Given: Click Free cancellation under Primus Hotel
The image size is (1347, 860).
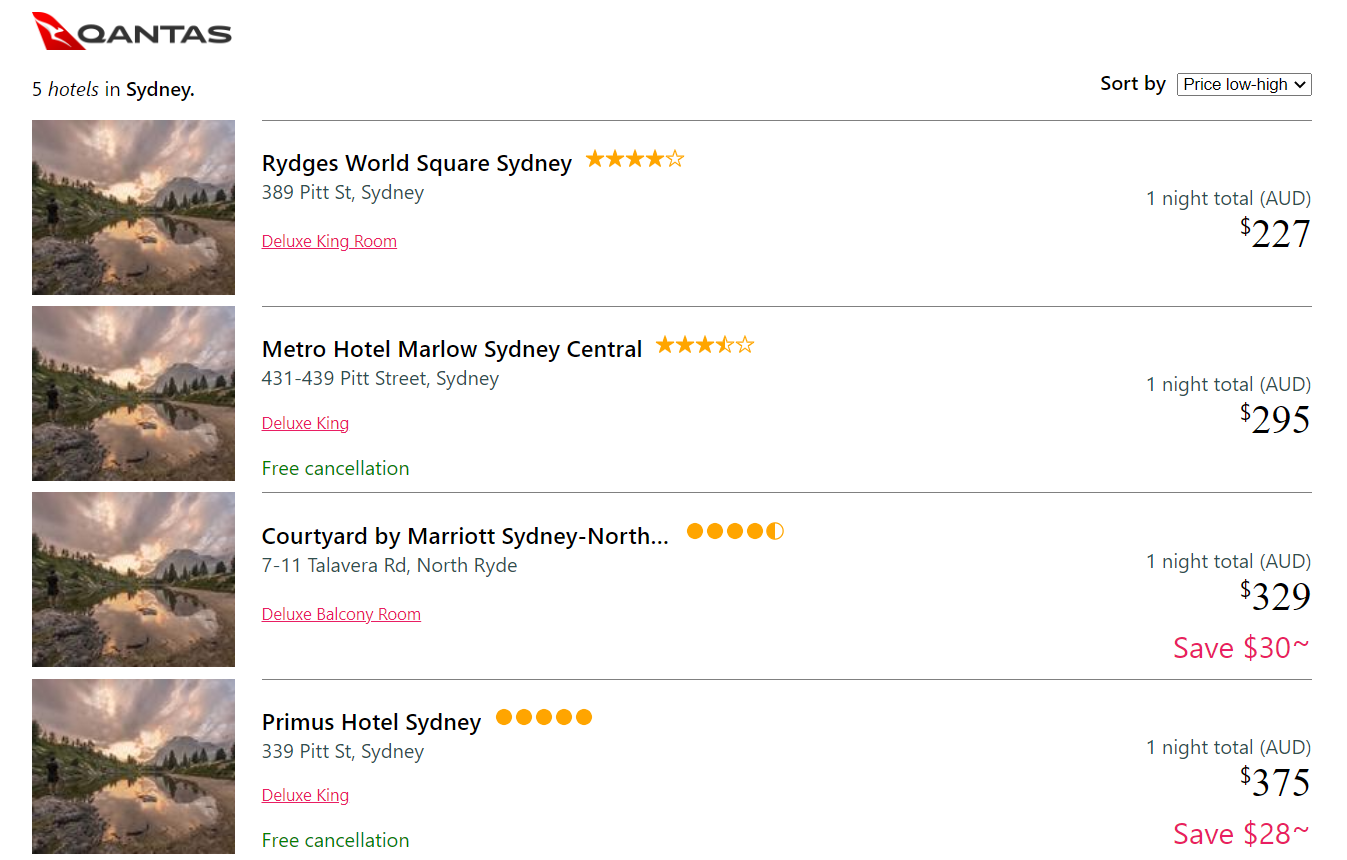Looking at the screenshot, I should coord(335,840).
